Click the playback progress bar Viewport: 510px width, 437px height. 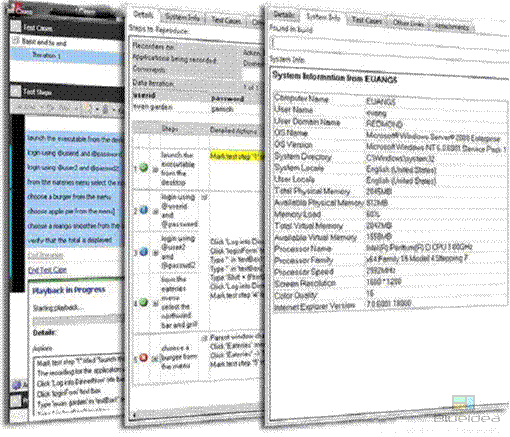tap(78, 320)
